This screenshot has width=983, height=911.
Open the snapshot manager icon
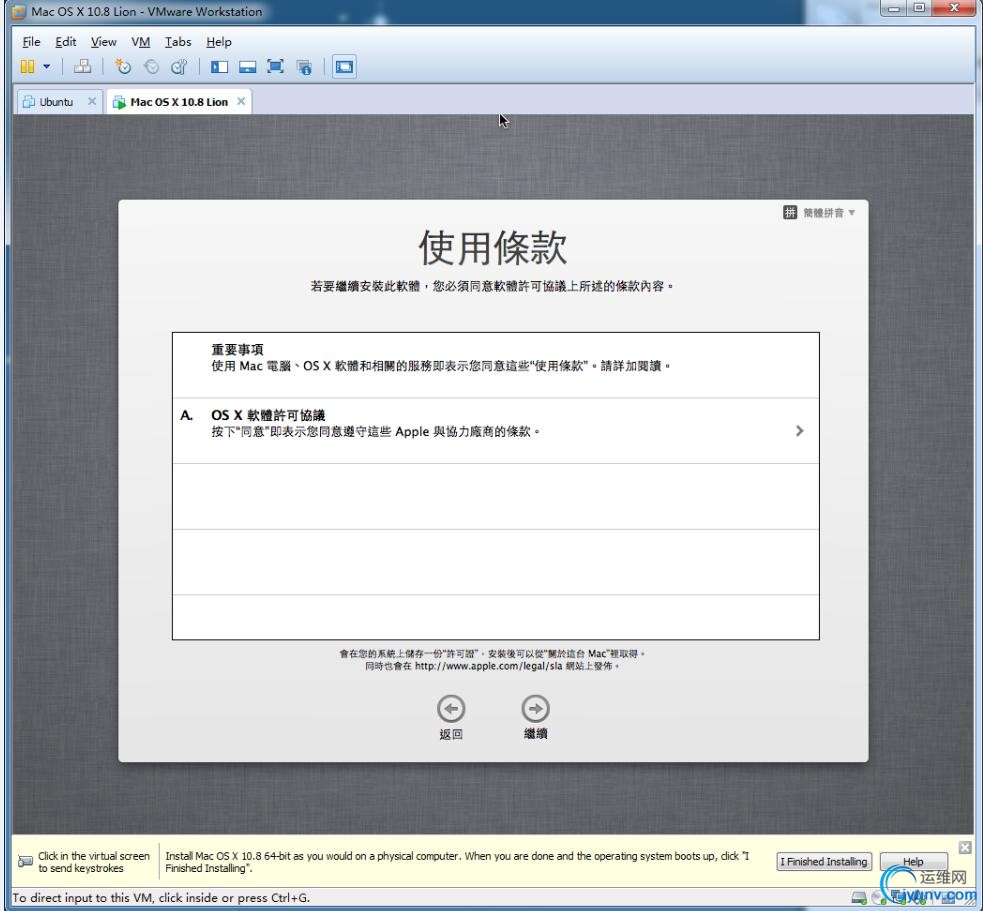click(x=179, y=66)
